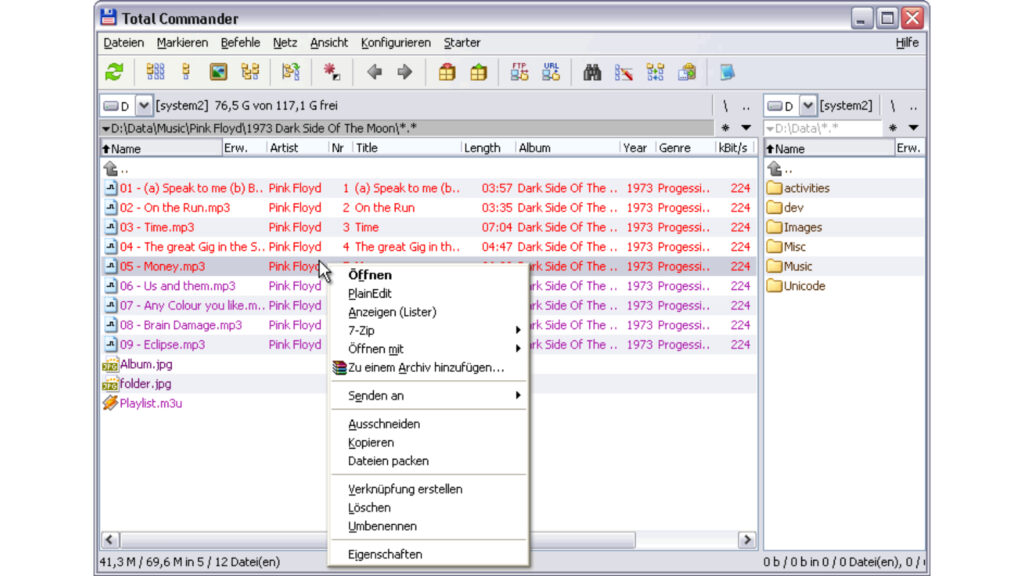The height and width of the screenshot is (576, 1024).
Task: Open URL FTP connection icon
Action: coord(551,72)
